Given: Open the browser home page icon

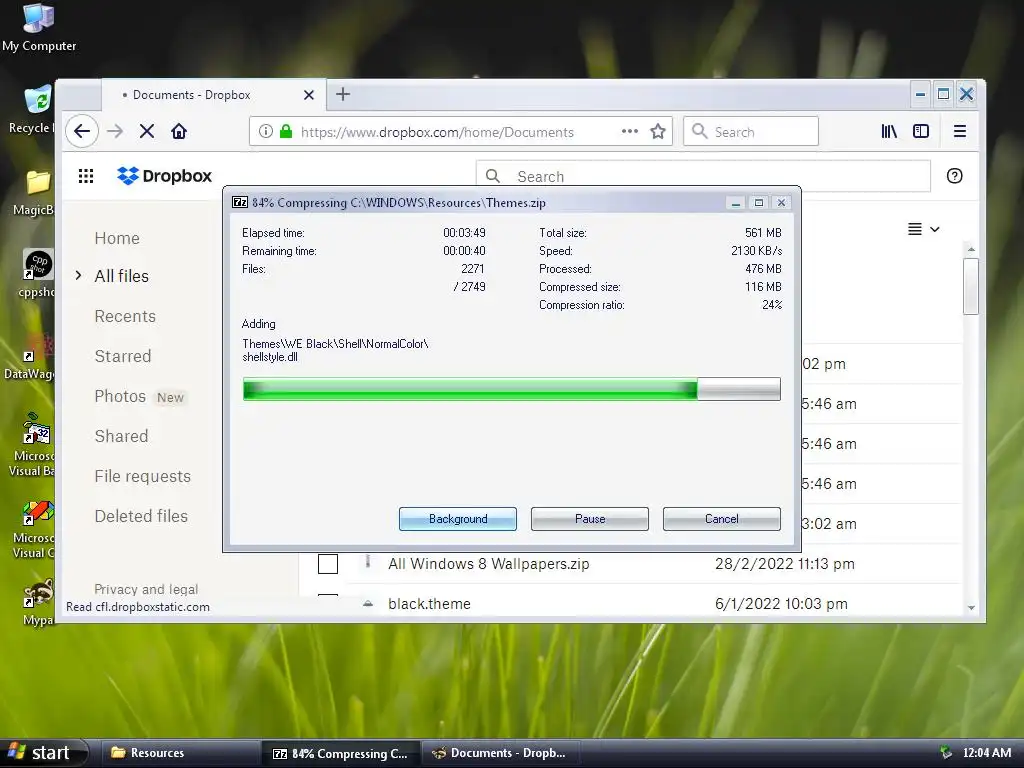Looking at the screenshot, I should [x=179, y=131].
